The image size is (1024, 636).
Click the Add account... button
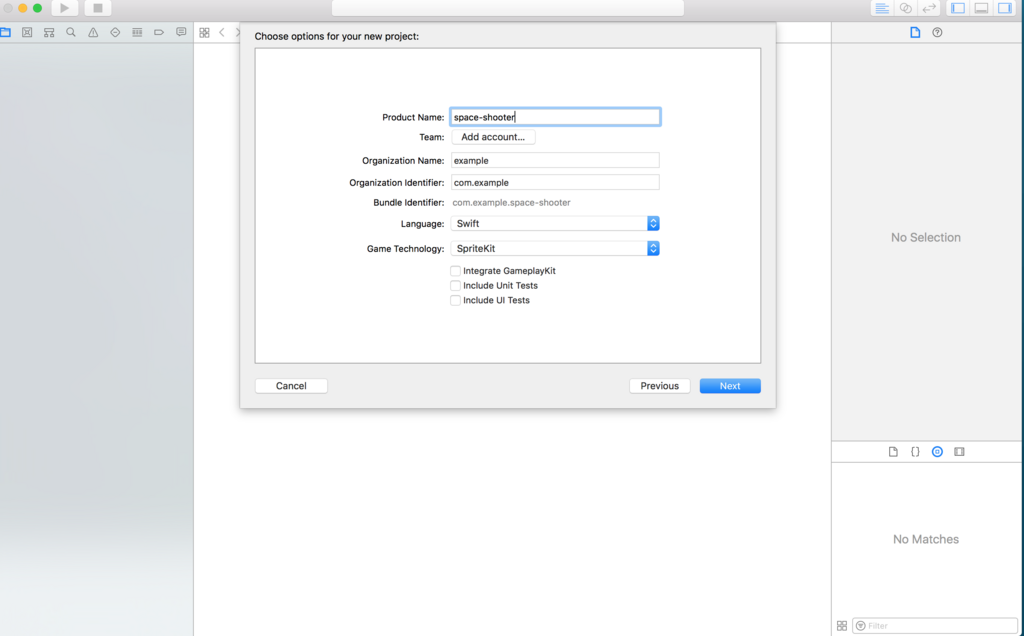493,137
